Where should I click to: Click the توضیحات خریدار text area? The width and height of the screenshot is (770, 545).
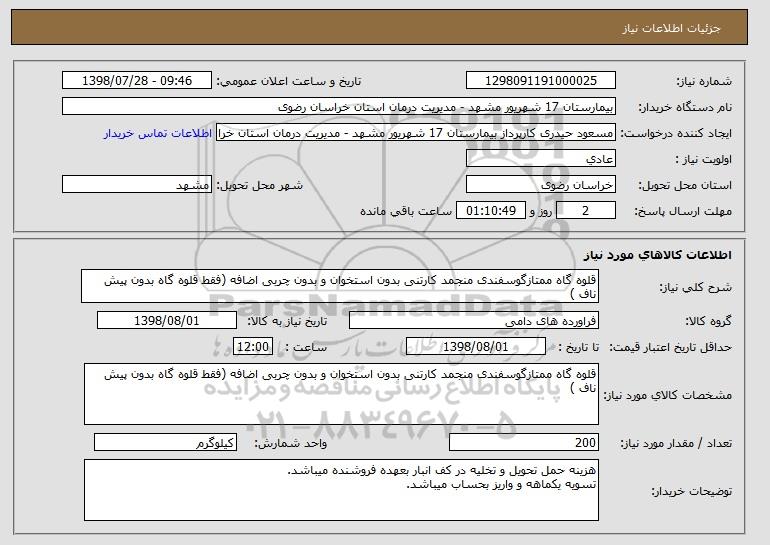[341, 490]
